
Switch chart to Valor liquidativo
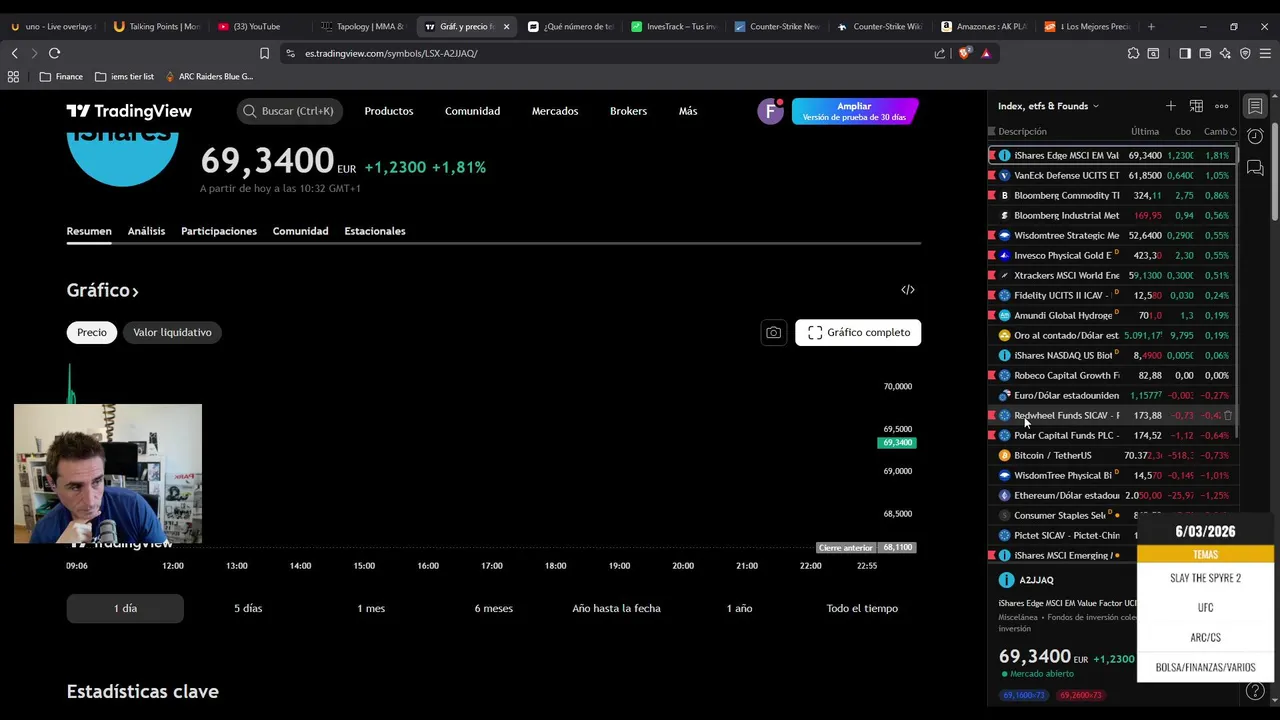click(x=172, y=332)
